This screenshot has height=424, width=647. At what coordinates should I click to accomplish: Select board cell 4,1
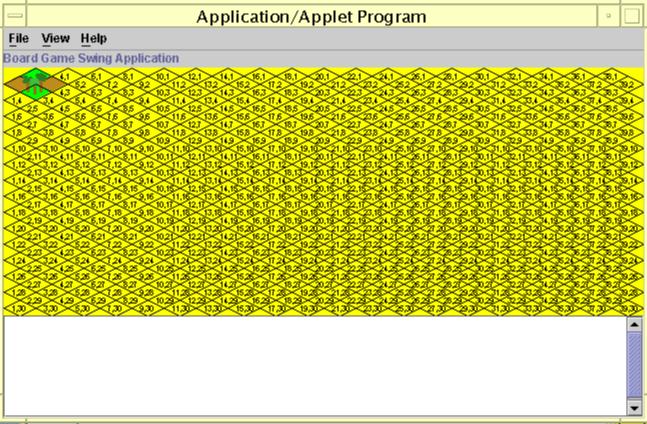pyautogui.click(x=67, y=76)
